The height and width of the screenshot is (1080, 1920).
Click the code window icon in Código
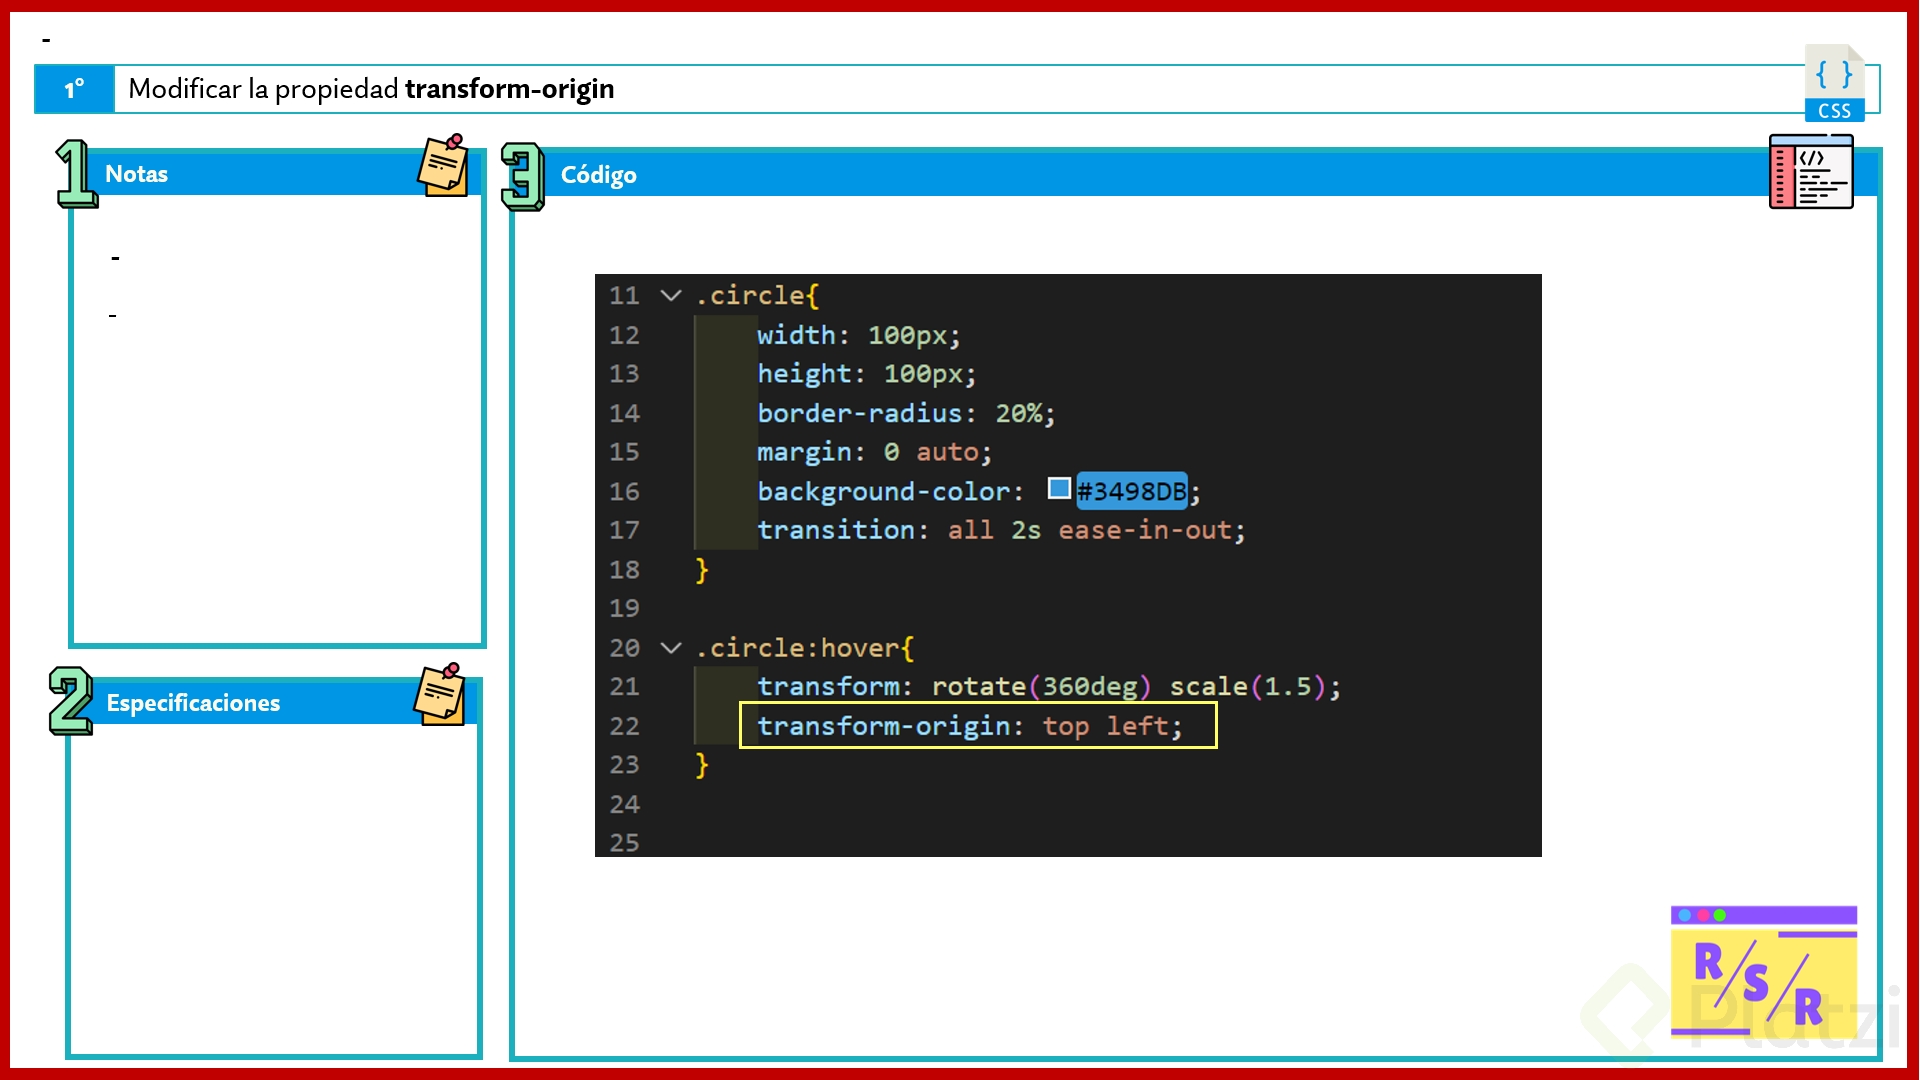coord(1810,172)
